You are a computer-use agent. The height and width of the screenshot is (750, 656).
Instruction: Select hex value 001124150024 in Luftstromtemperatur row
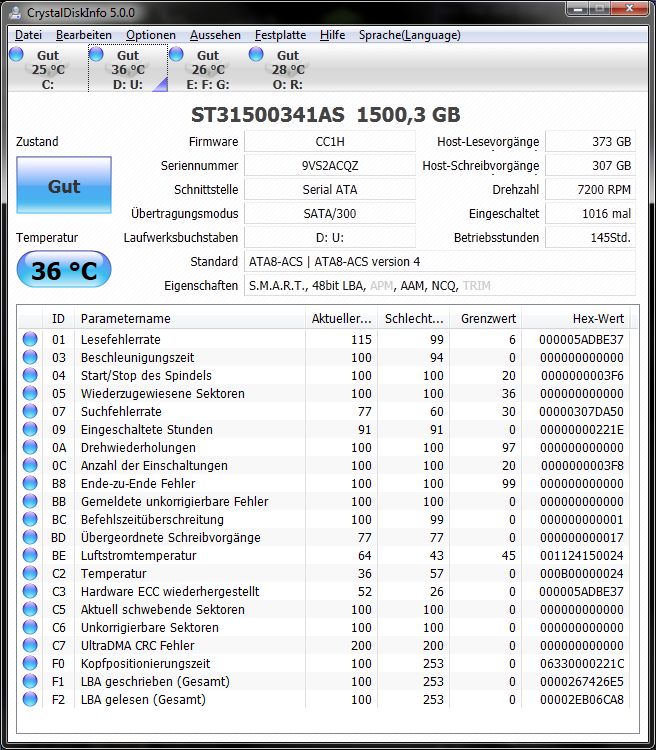tap(581, 555)
